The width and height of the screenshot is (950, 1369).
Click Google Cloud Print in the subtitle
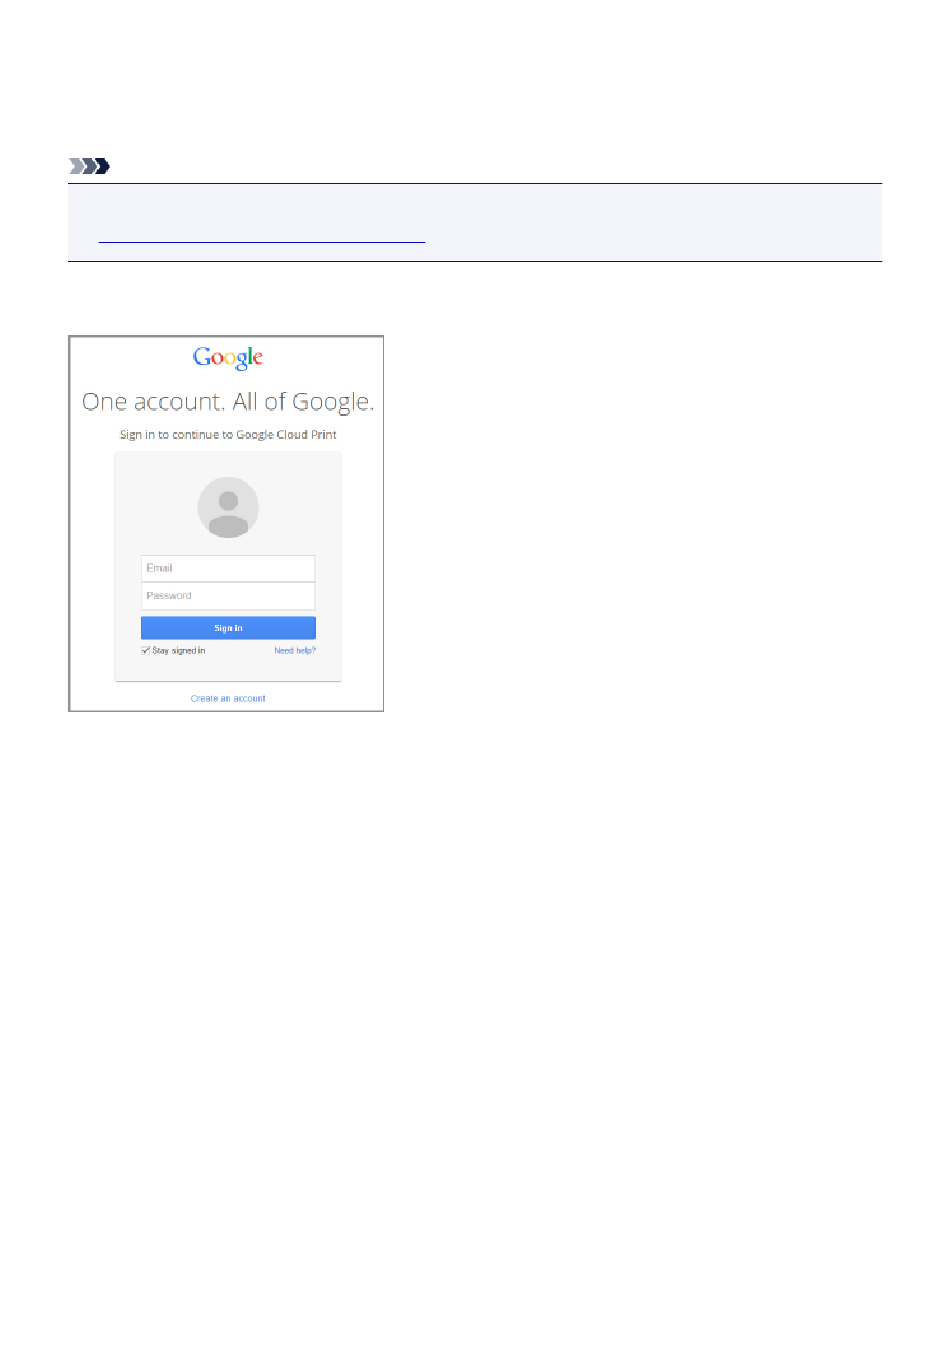click(x=286, y=435)
